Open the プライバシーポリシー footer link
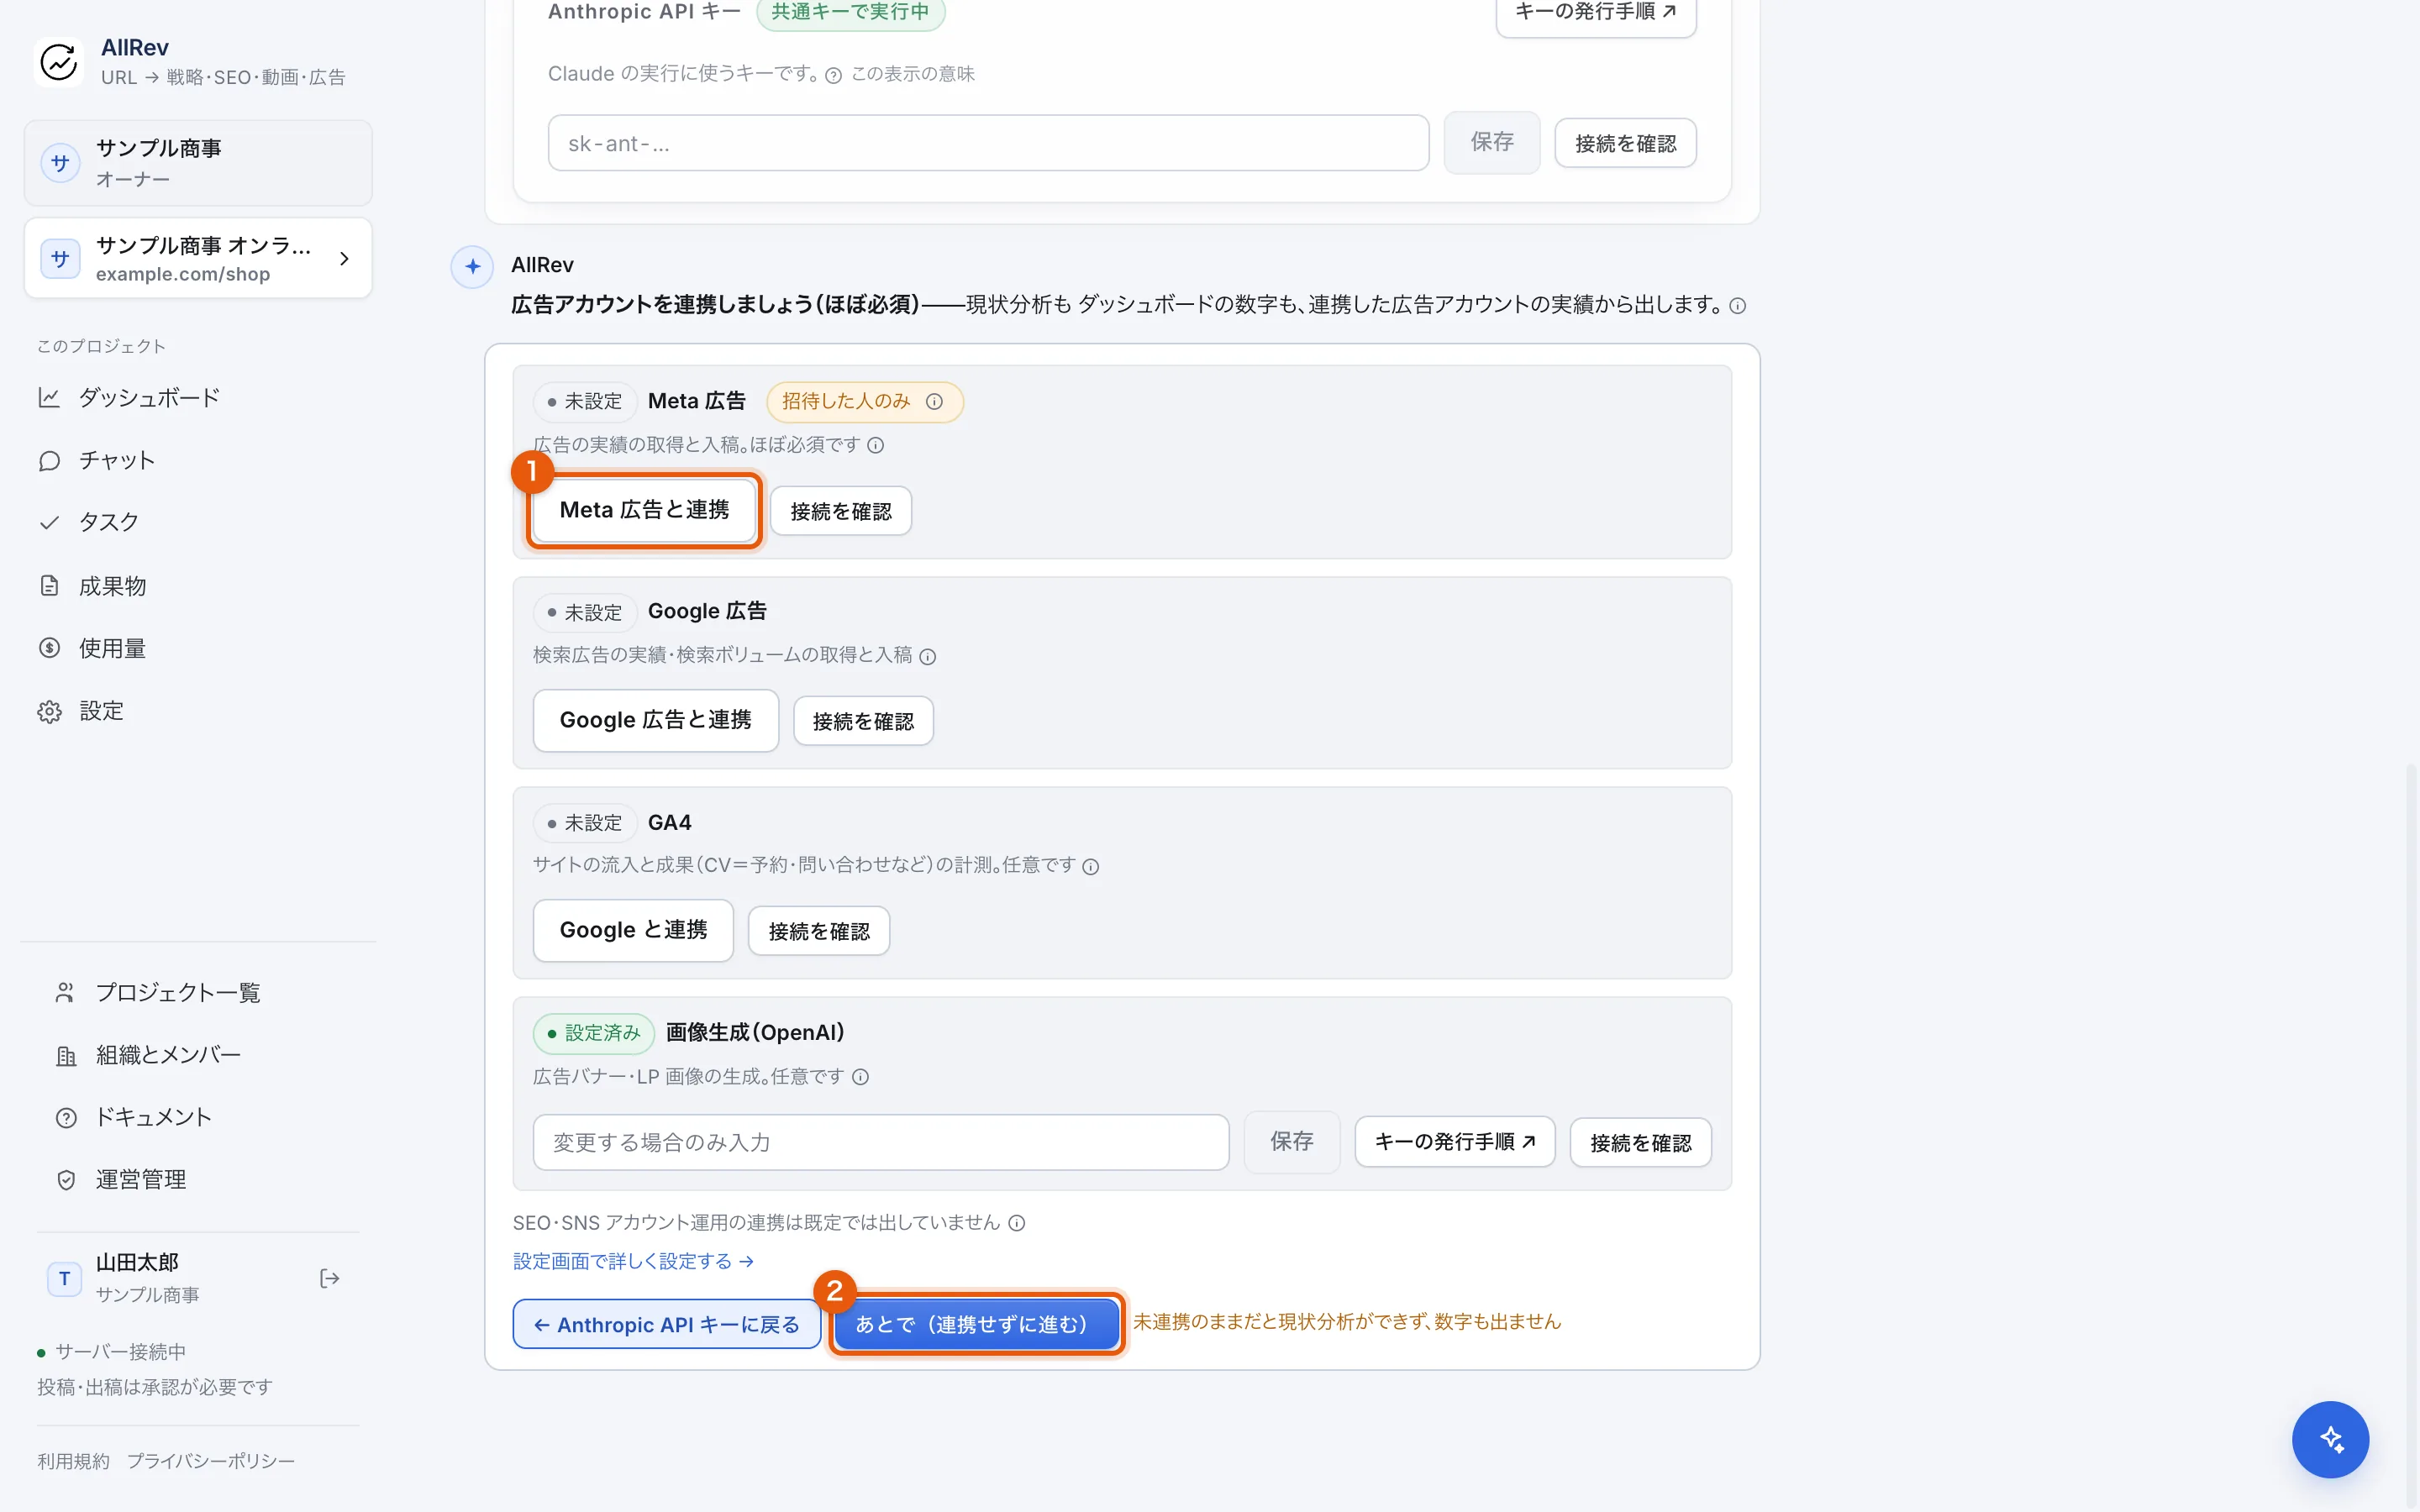The width and height of the screenshot is (2420, 1512). point(211,1462)
